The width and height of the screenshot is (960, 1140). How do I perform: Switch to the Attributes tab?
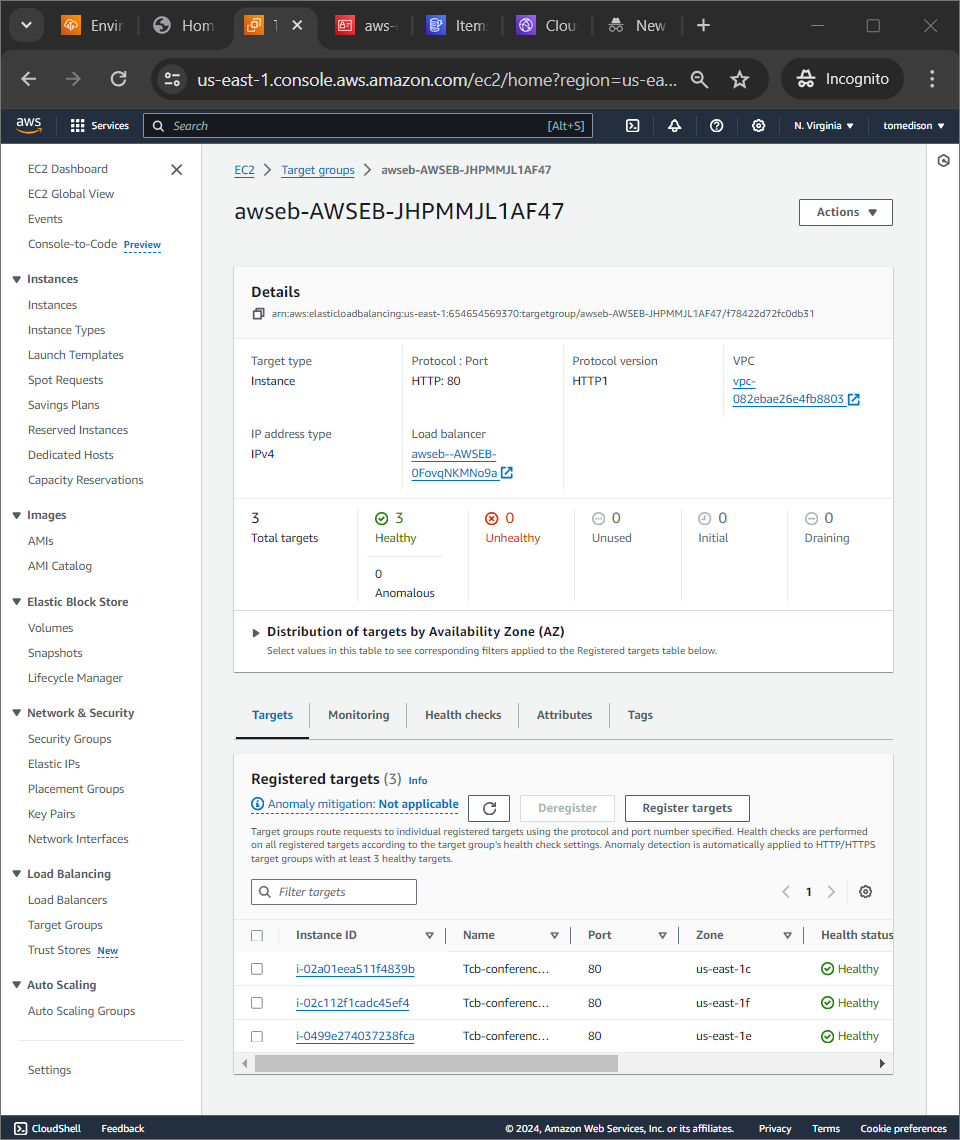564,715
